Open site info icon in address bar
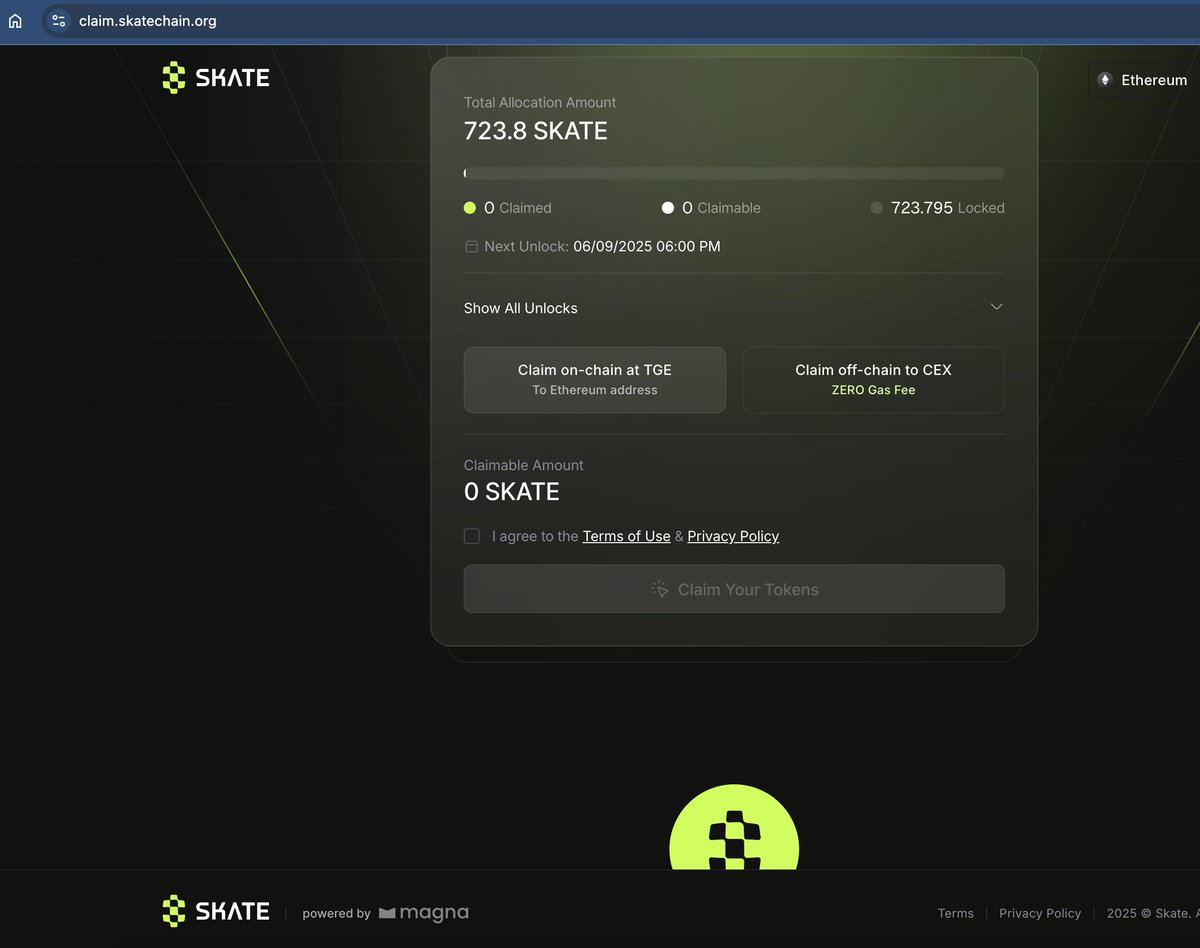 coord(58,21)
